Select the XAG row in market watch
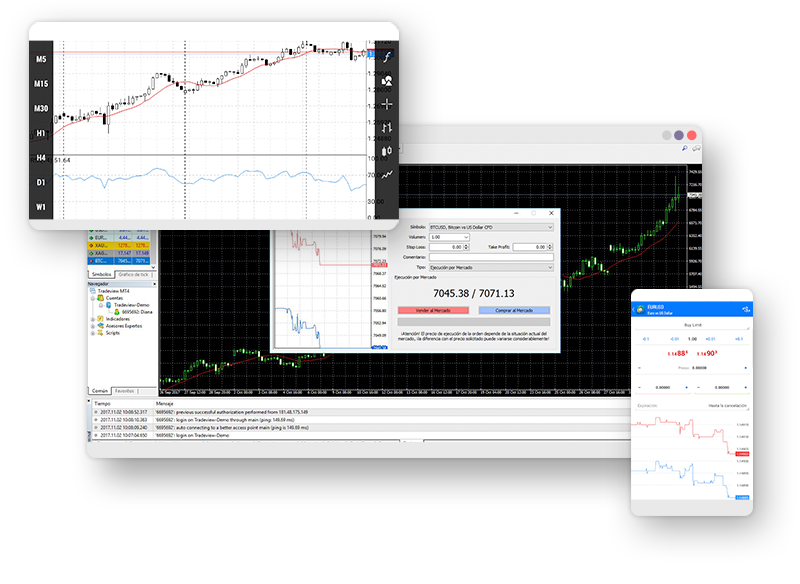 click(119, 253)
